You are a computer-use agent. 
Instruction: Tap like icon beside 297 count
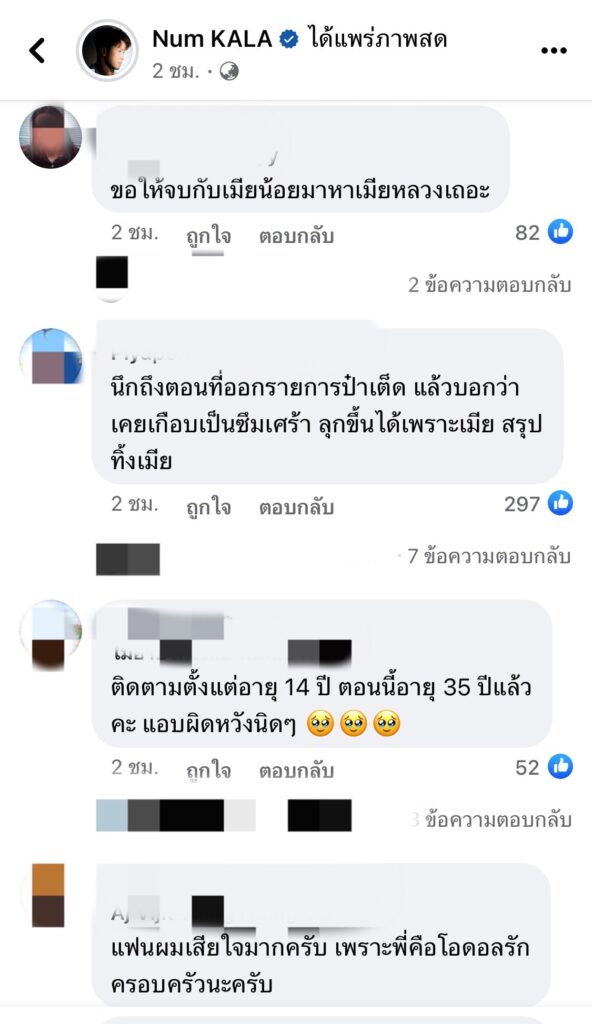[x=560, y=504]
